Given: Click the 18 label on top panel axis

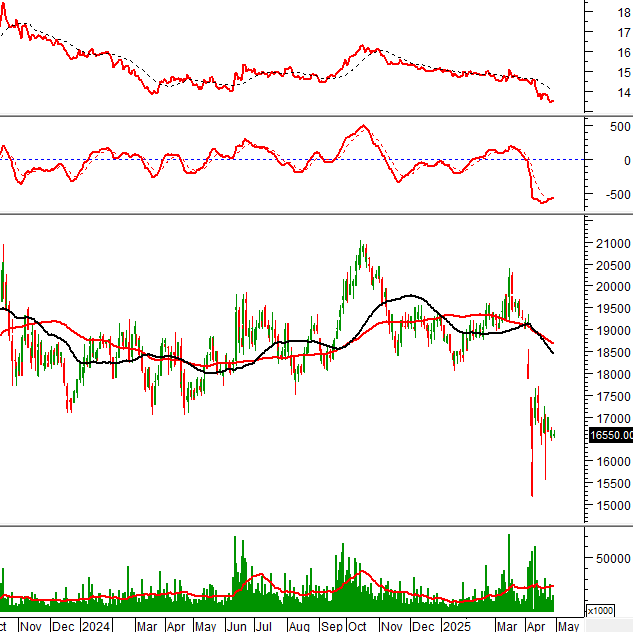Looking at the screenshot, I should click(x=624, y=13).
